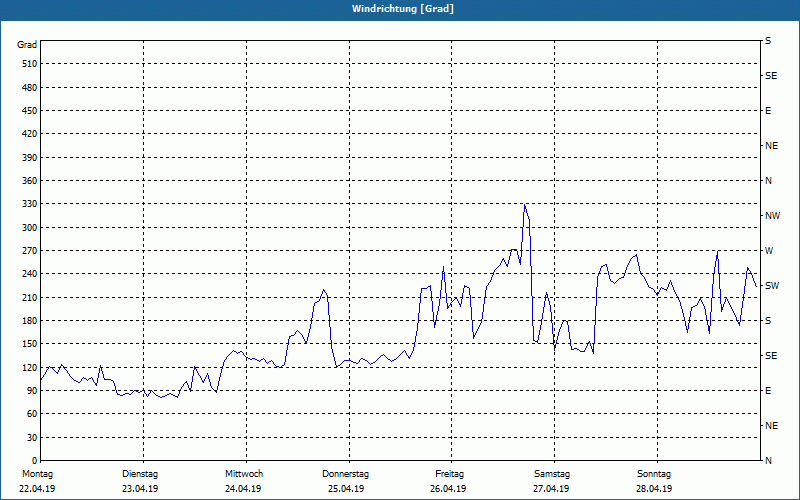The height and width of the screenshot is (500, 800).
Task: Click the 210 y-axis value
Action: [30, 297]
